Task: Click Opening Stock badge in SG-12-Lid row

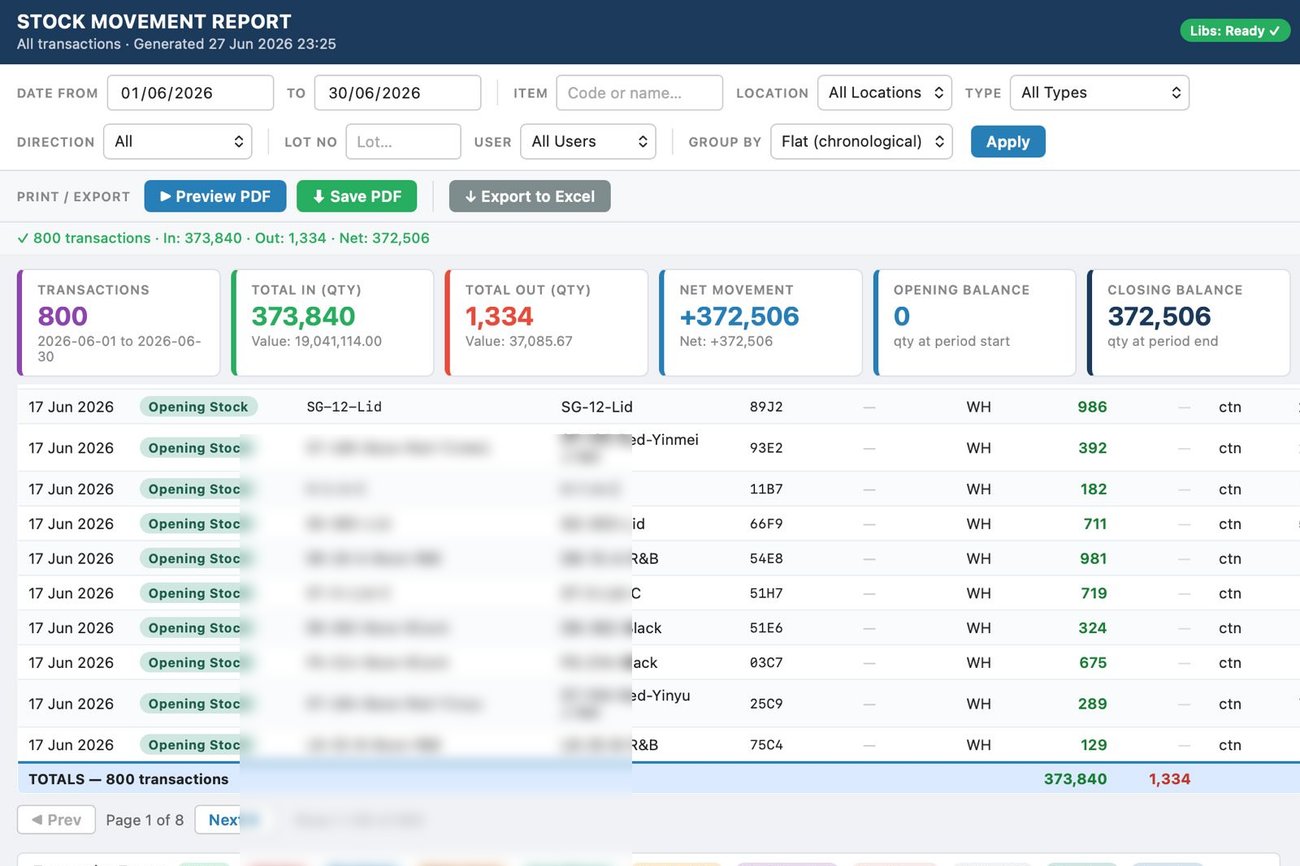Action: [x=198, y=407]
